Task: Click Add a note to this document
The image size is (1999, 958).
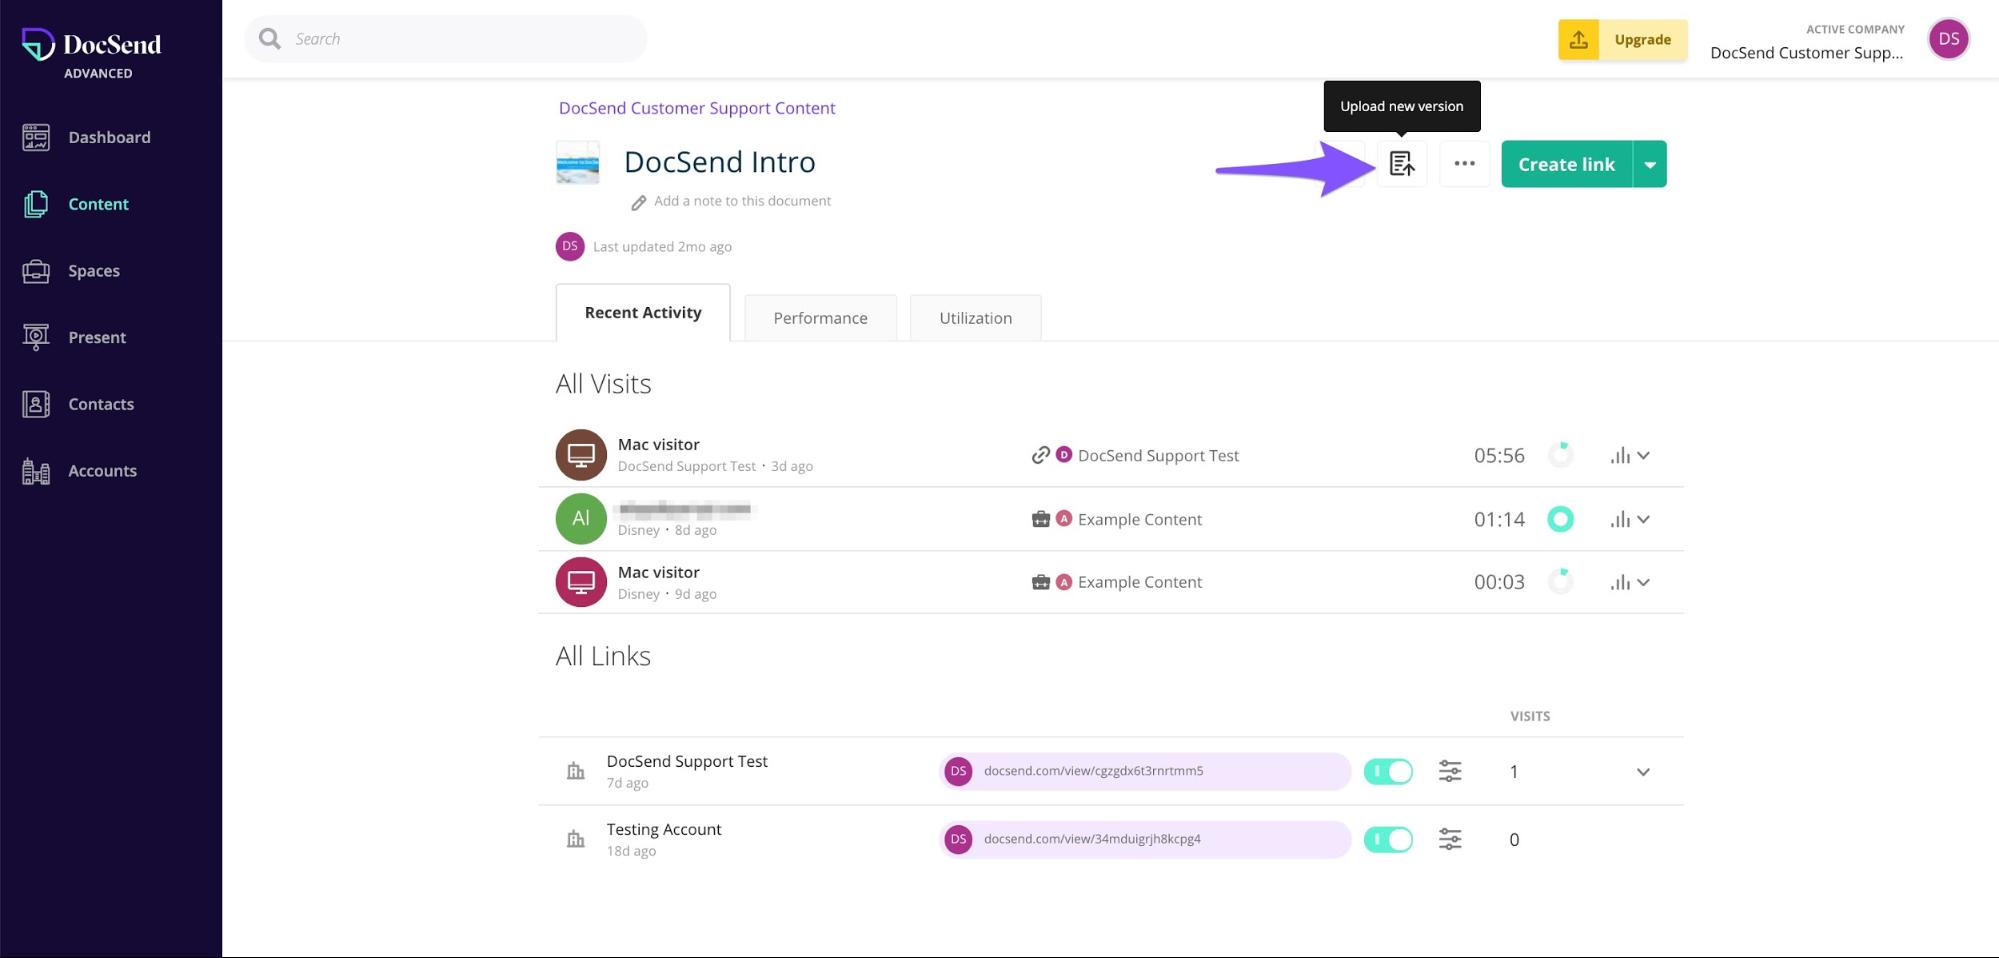Action: click(x=742, y=201)
